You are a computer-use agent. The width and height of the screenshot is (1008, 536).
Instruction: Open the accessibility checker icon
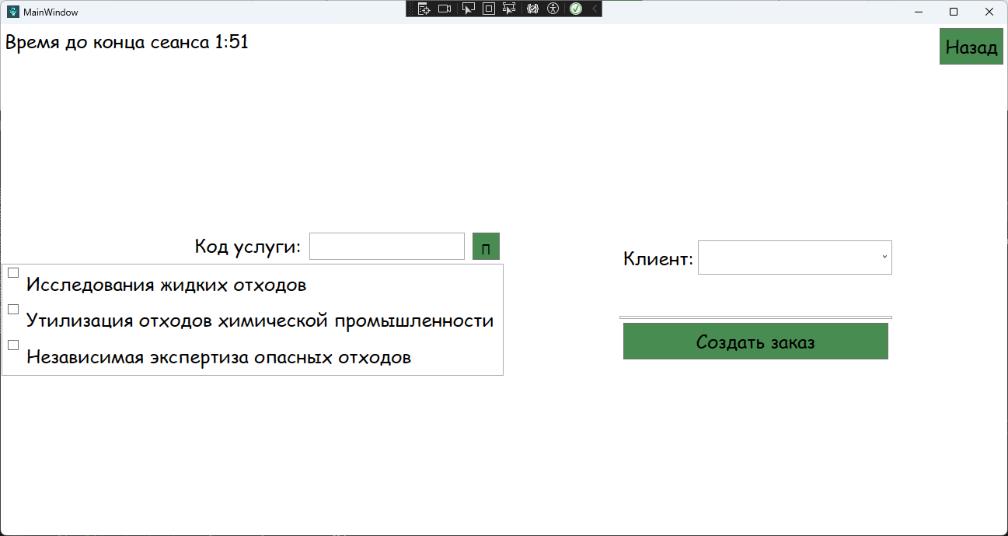pos(553,9)
